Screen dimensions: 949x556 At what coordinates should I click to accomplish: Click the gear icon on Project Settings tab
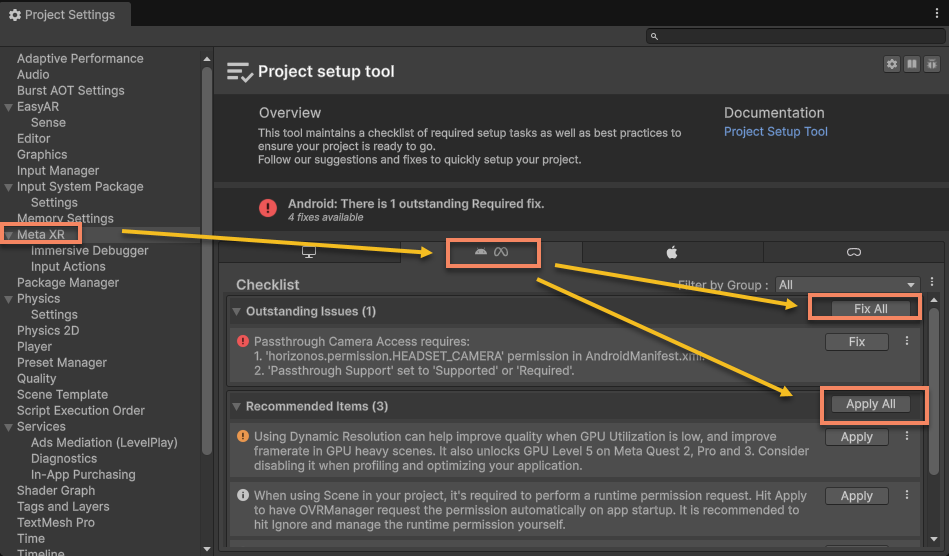click(x=15, y=15)
